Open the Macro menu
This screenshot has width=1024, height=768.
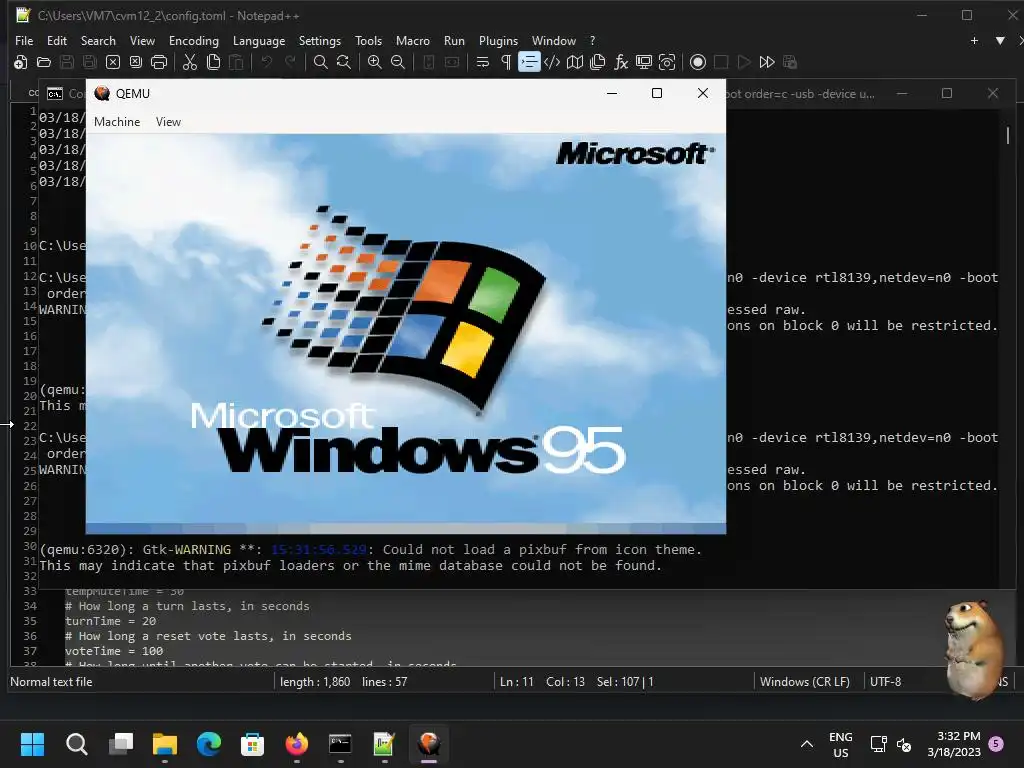tap(413, 40)
